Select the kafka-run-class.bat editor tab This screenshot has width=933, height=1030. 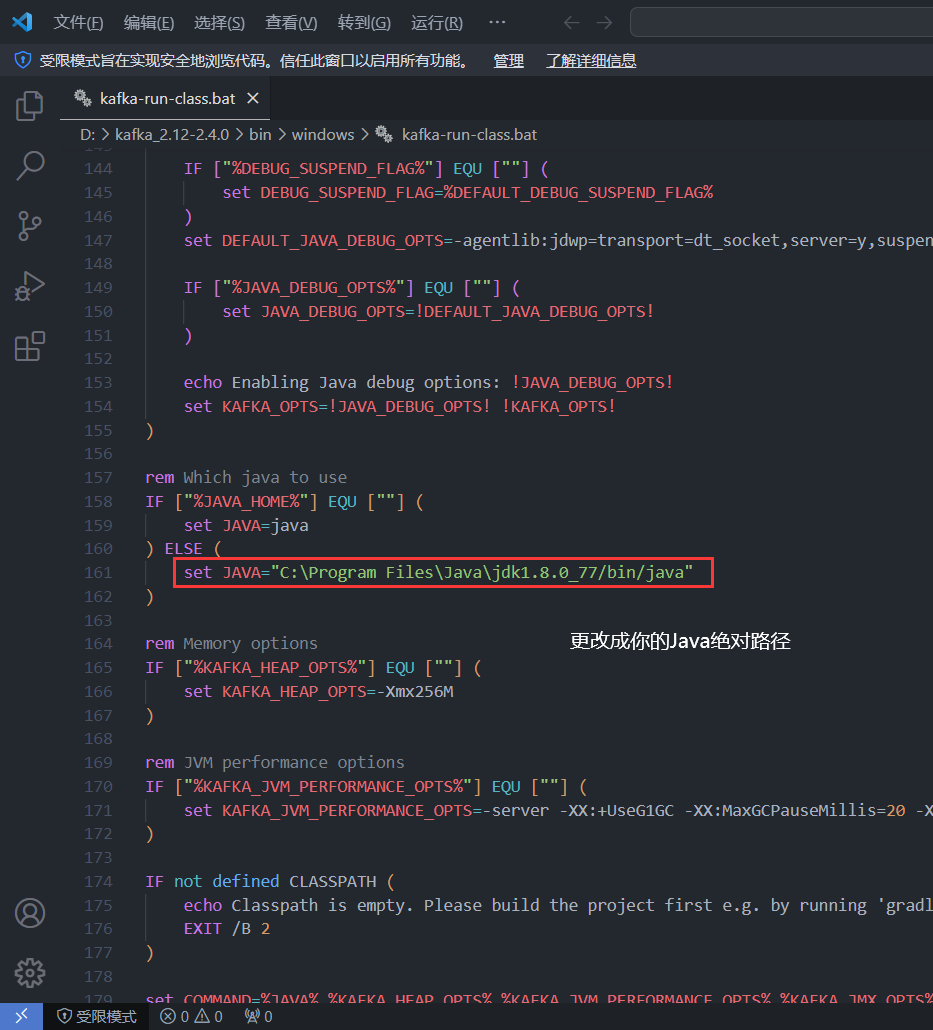[x=165, y=99]
